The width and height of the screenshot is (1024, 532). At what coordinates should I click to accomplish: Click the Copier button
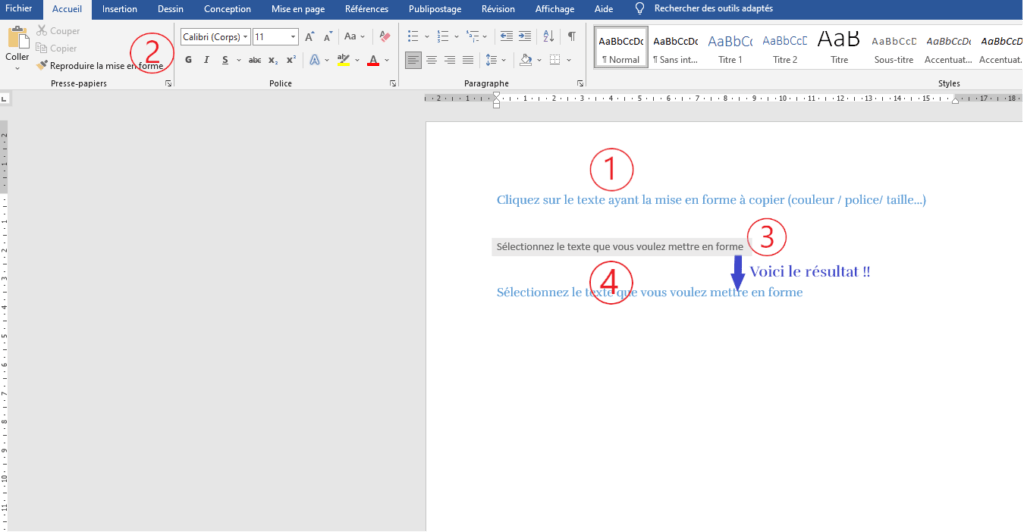coord(56,48)
